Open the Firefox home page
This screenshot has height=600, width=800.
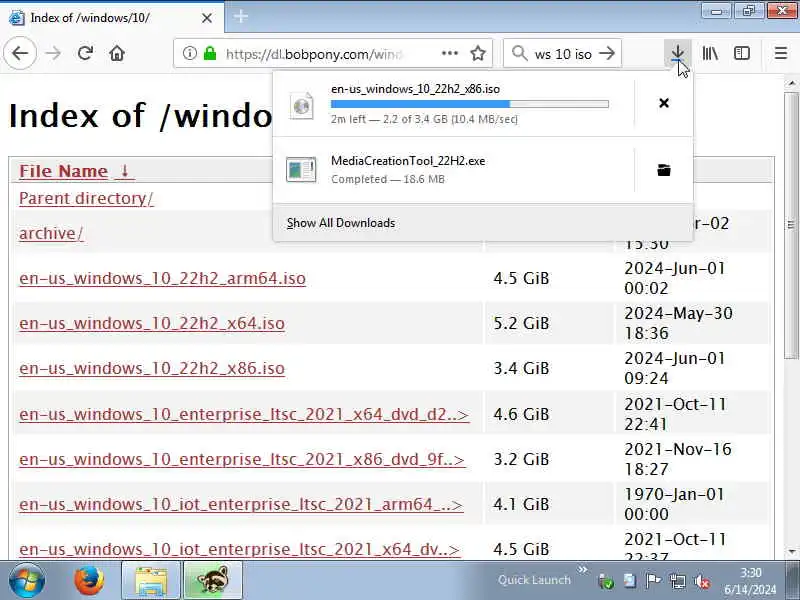pos(117,53)
